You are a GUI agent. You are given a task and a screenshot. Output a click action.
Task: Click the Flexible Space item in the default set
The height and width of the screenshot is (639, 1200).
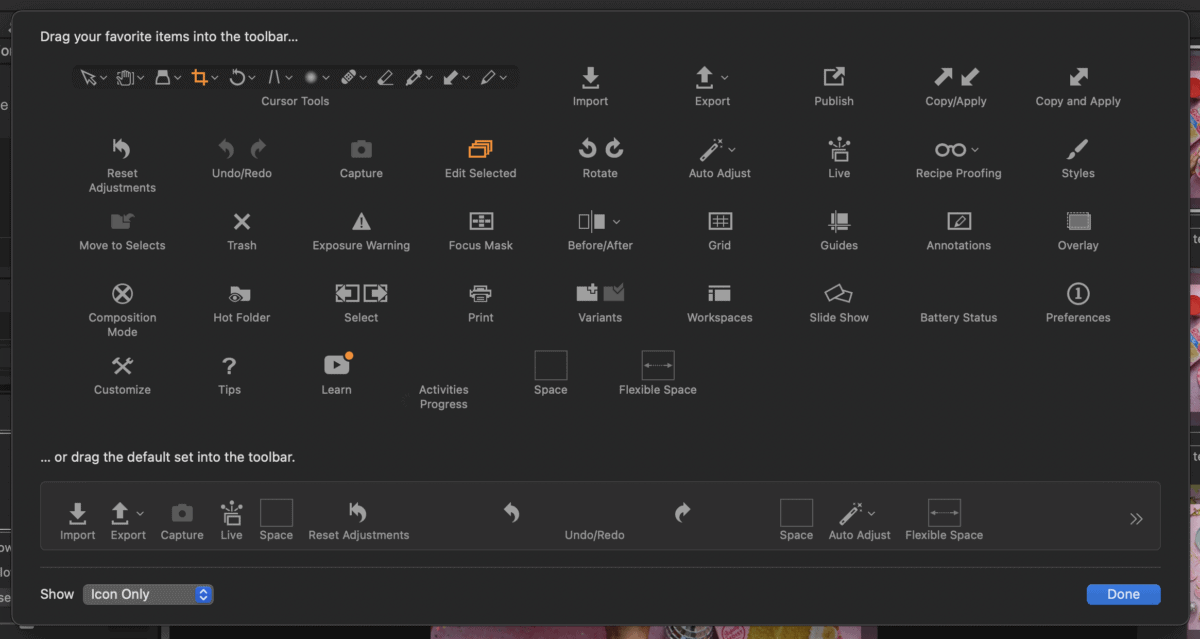point(944,514)
